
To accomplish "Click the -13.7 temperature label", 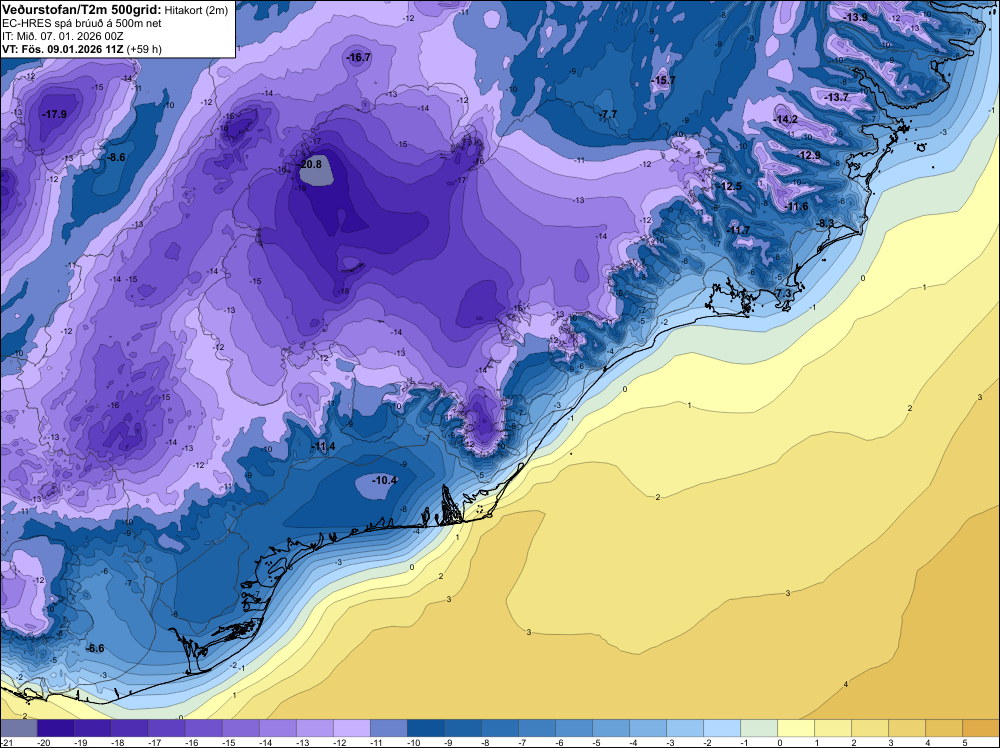I will click(x=837, y=98).
